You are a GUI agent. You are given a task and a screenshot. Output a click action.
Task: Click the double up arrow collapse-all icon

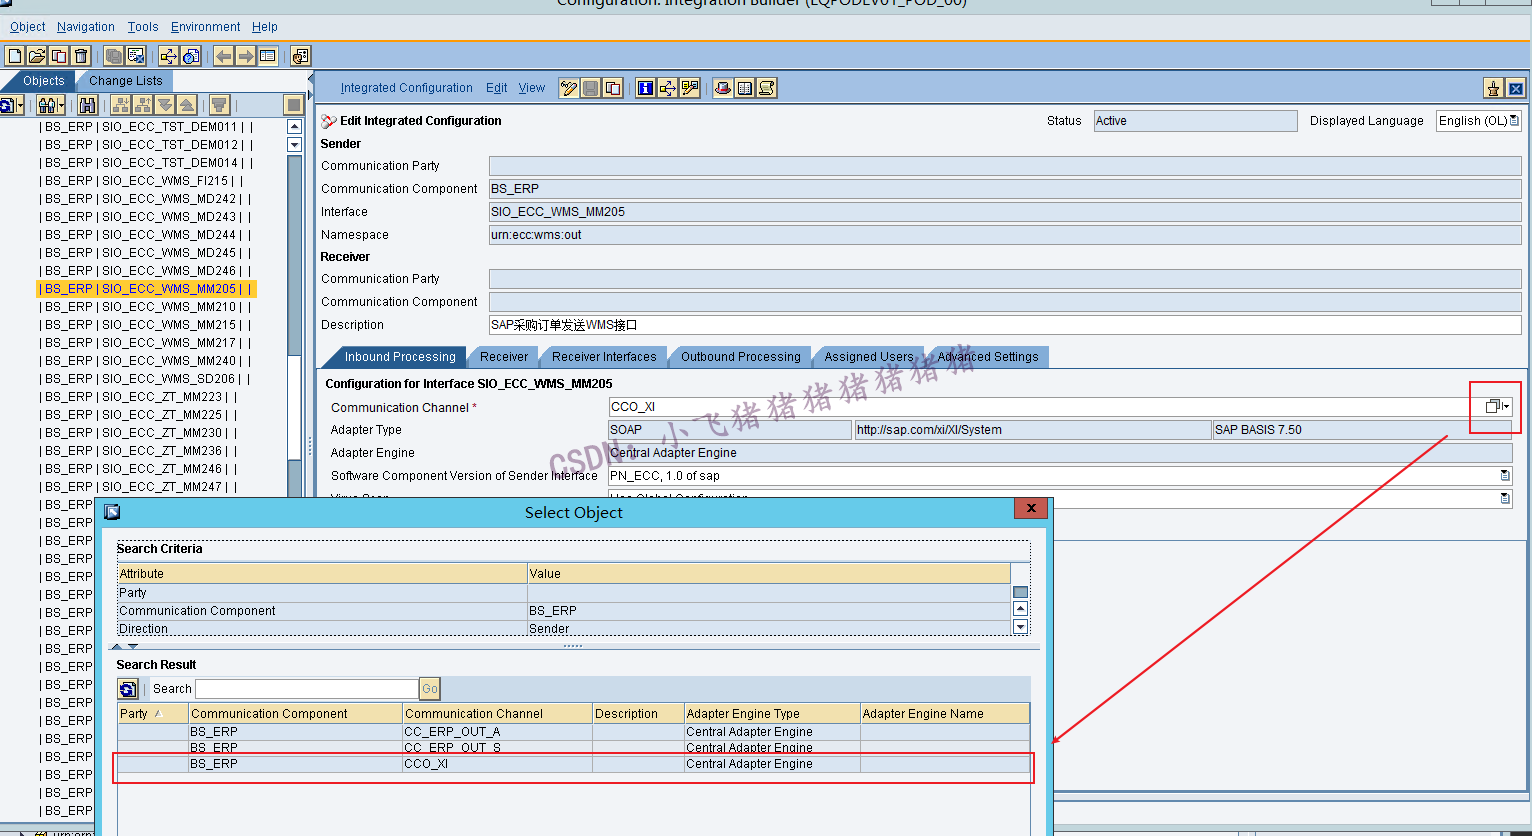pyautogui.click(x=187, y=105)
